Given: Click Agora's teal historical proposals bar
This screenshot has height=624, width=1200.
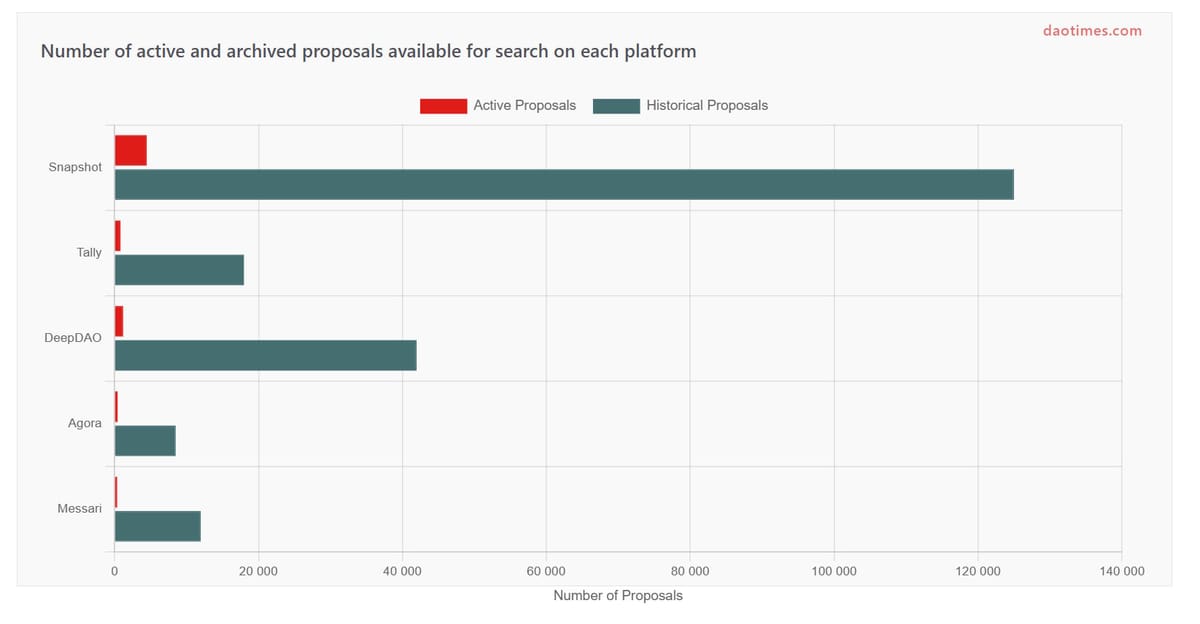Looking at the screenshot, I should click(x=145, y=441).
